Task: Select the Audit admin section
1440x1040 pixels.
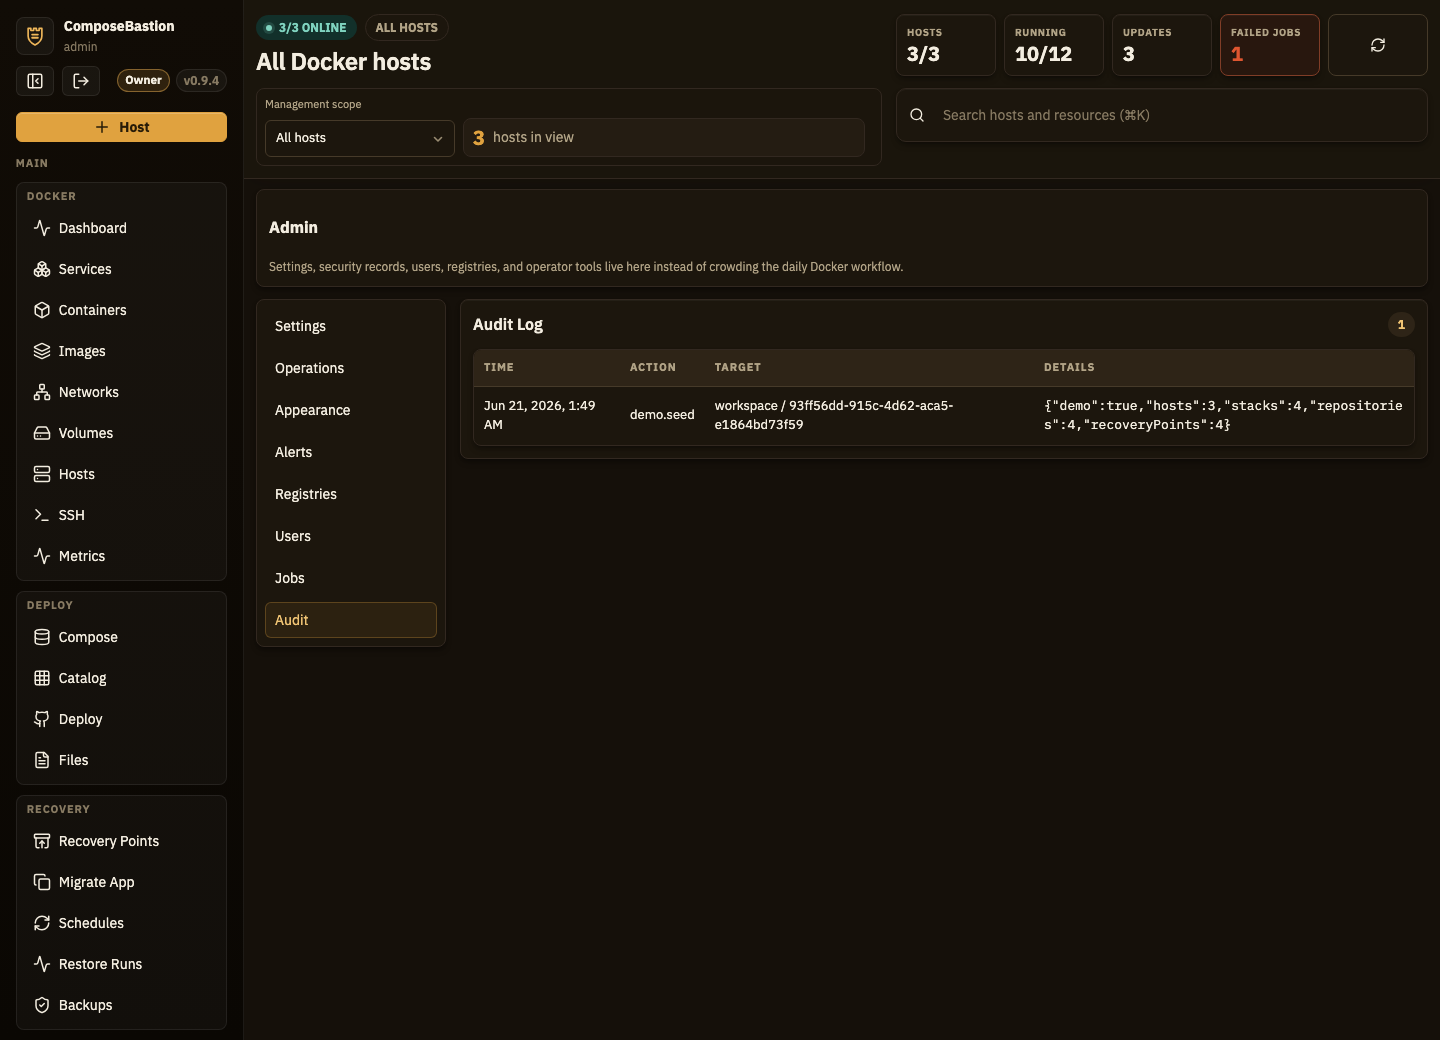Action: 350,620
